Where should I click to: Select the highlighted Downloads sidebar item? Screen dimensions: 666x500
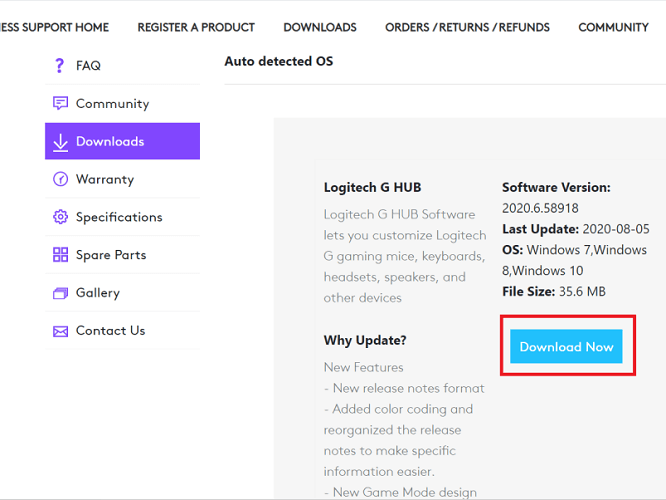pyautogui.click(x=122, y=141)
